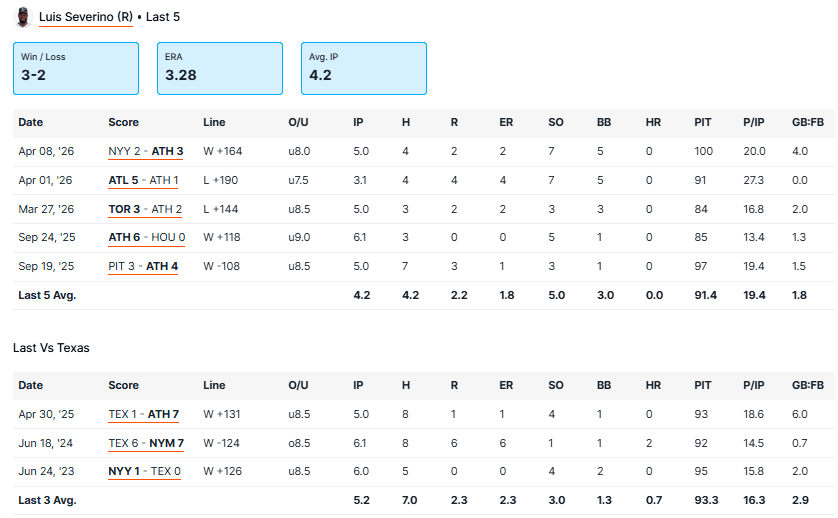Open the TEX 1 - ATH 7 game
The width and height of the screenshot is (838, 518).
143,414
